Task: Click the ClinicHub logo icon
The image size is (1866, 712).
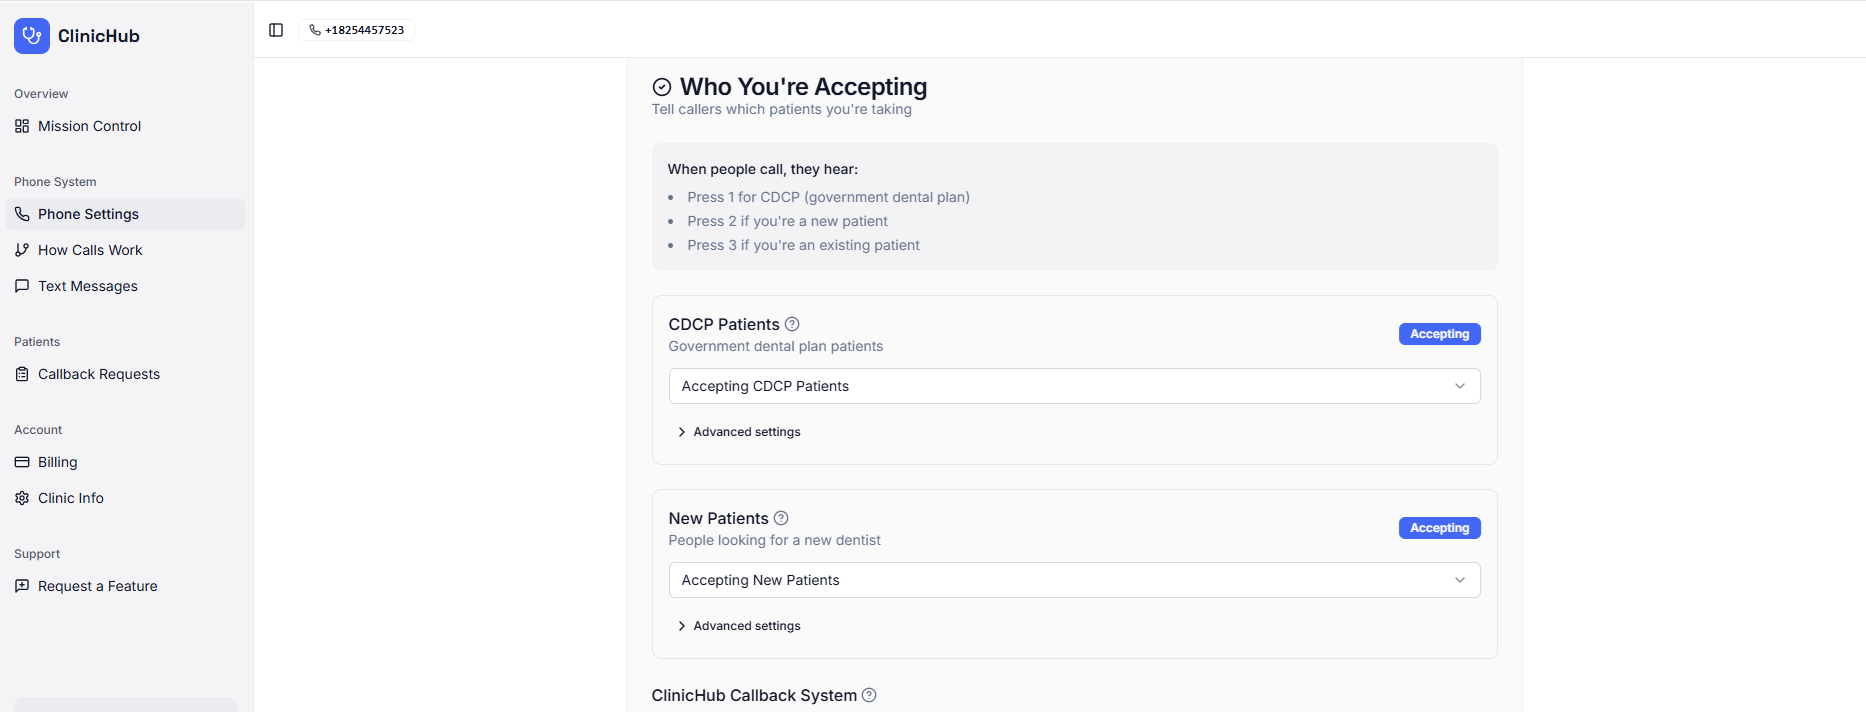Action: [32, 36]
